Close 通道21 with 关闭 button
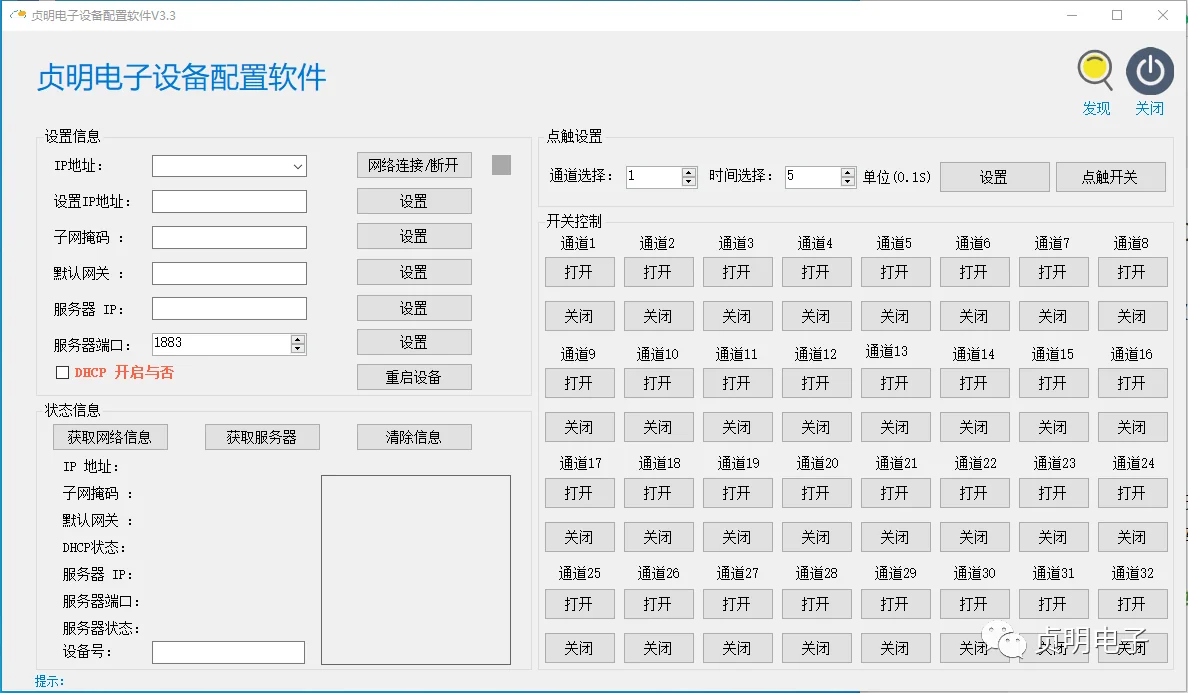 pos(896,537)
